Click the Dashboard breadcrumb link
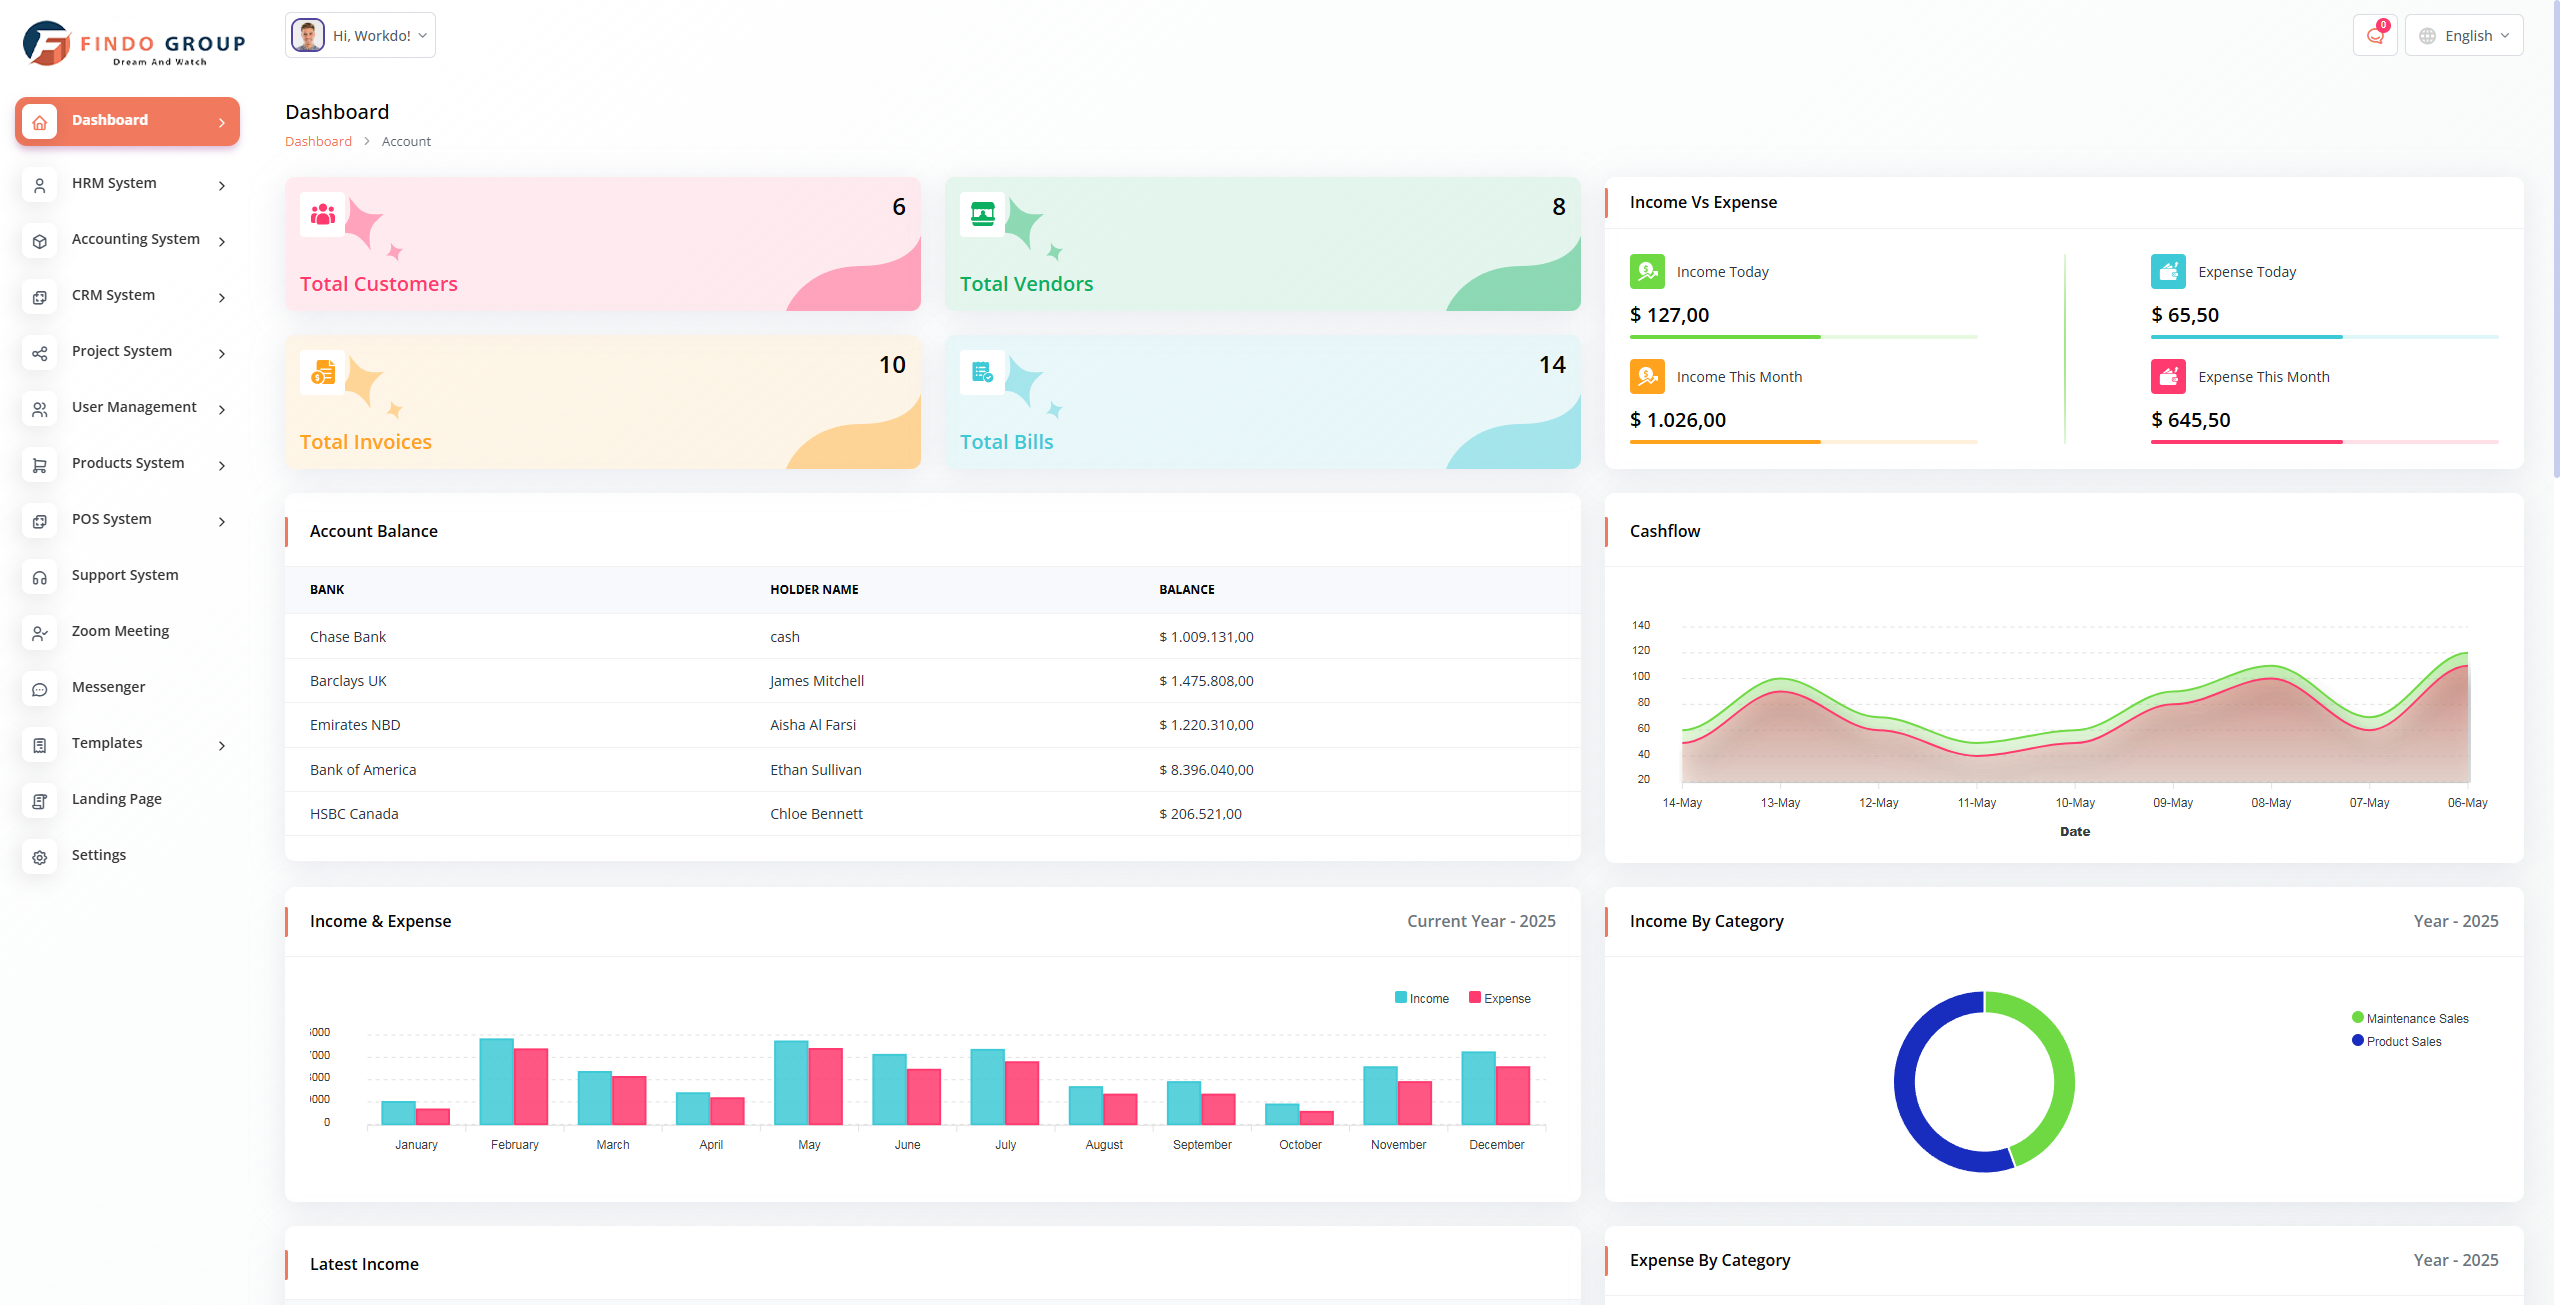Screen dimensions: 2560x1305 318,142
